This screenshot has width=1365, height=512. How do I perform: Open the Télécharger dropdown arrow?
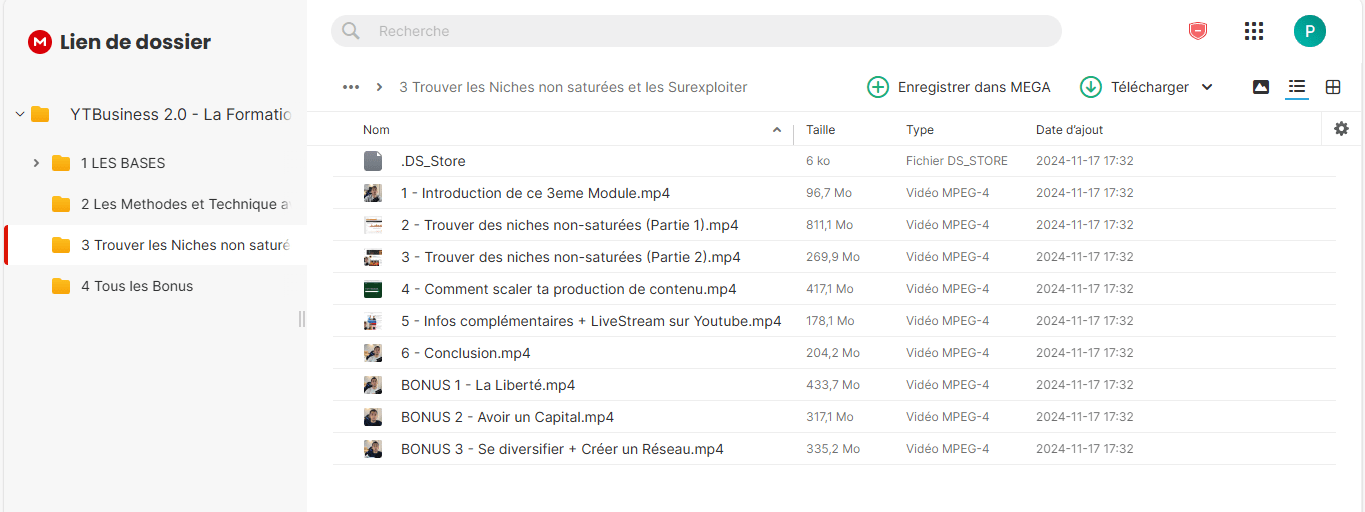pos(1207,87)
